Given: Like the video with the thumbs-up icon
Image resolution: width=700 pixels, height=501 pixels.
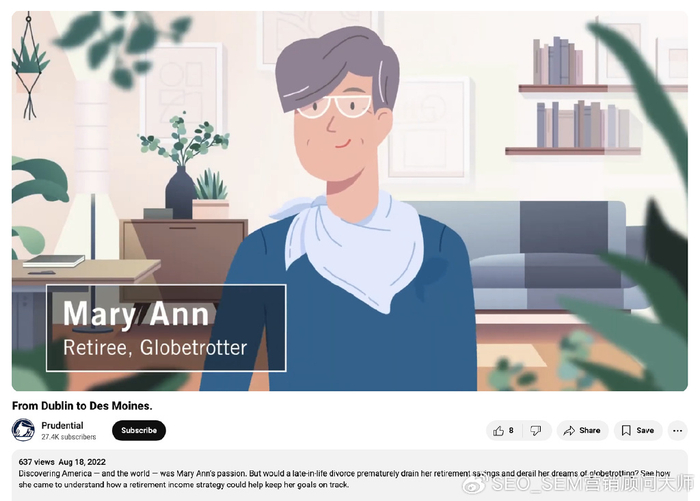Looking at the screenshot, I should (498, 430).
